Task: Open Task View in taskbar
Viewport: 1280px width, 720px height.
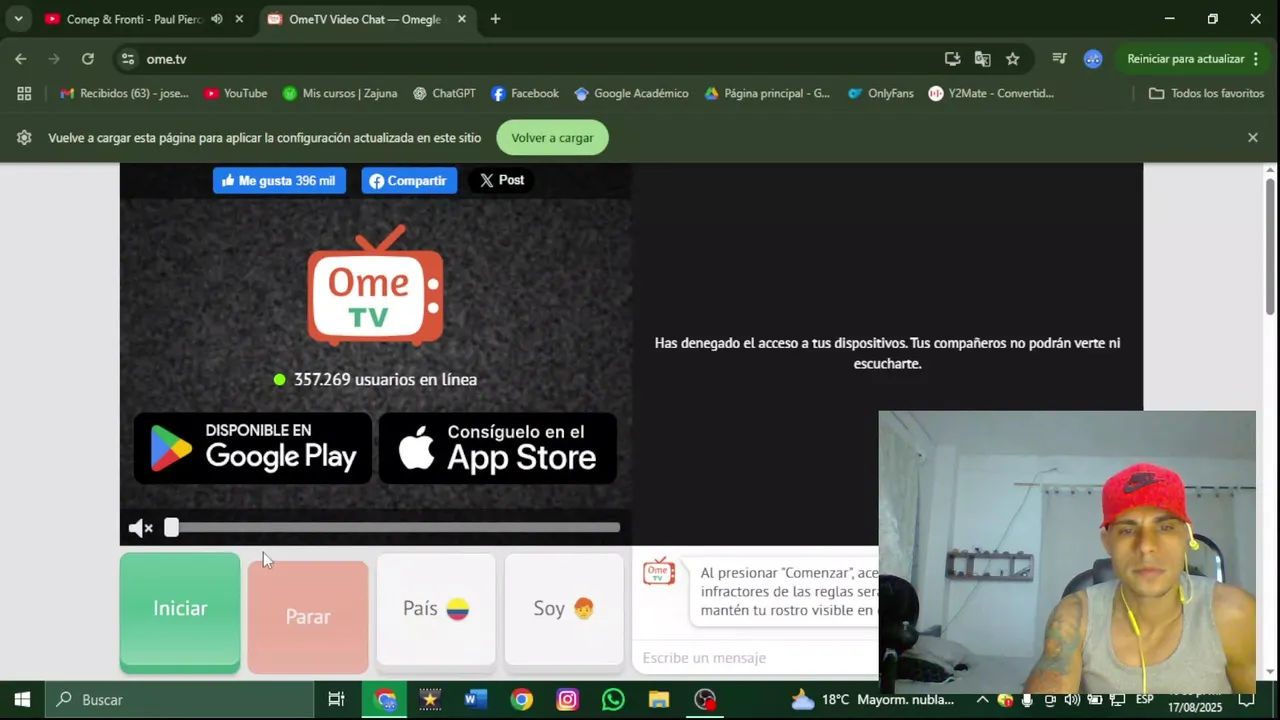Action: 336,700
